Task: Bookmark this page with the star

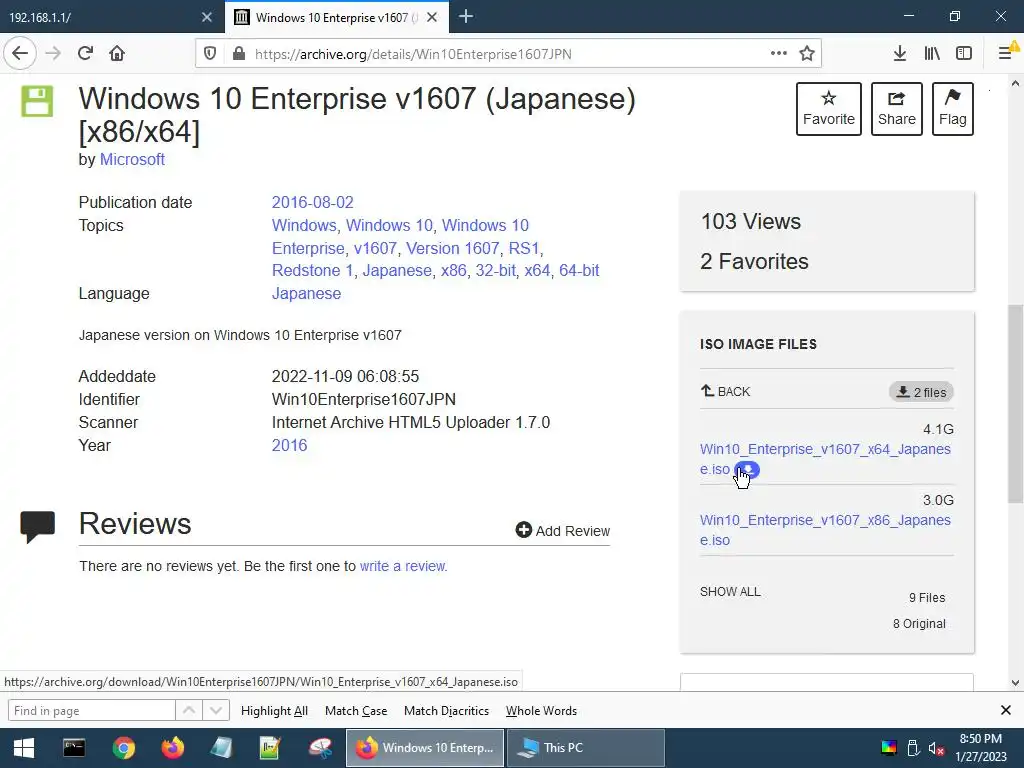Action: (x=807, y=54)
